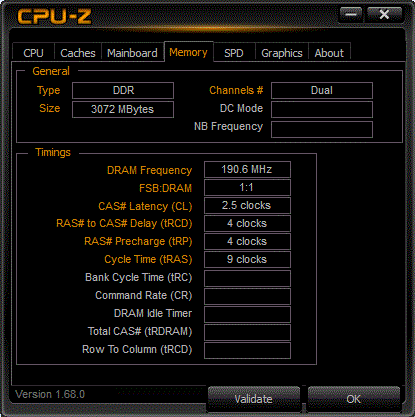
Task: Select the Memory tab
Action: 189,52
